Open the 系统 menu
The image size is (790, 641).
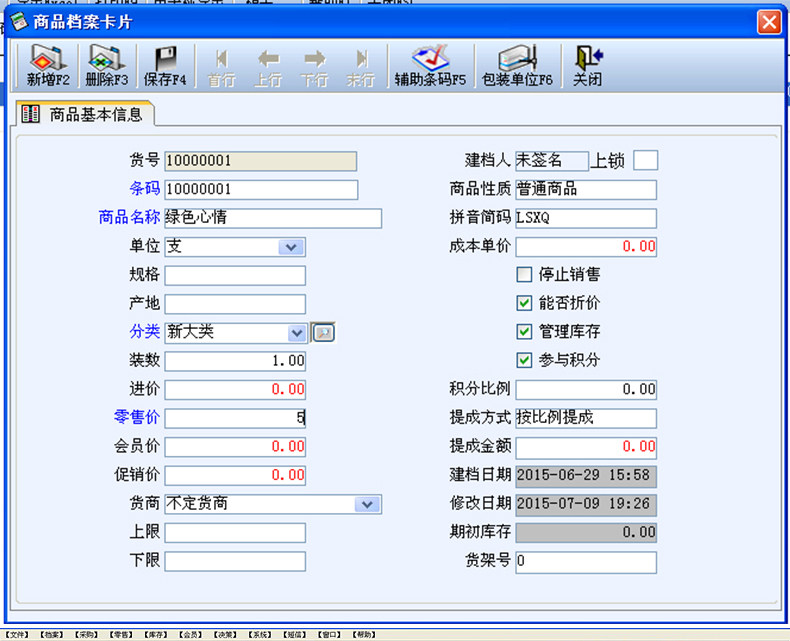tap(260, 634)
